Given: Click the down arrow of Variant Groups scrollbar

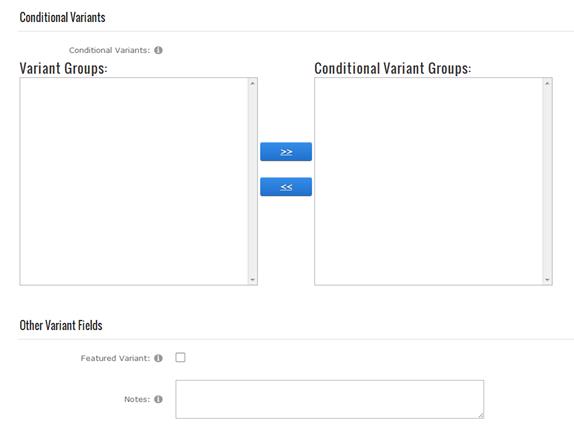Looking at the screenshot, I should (x=252, y=280).
